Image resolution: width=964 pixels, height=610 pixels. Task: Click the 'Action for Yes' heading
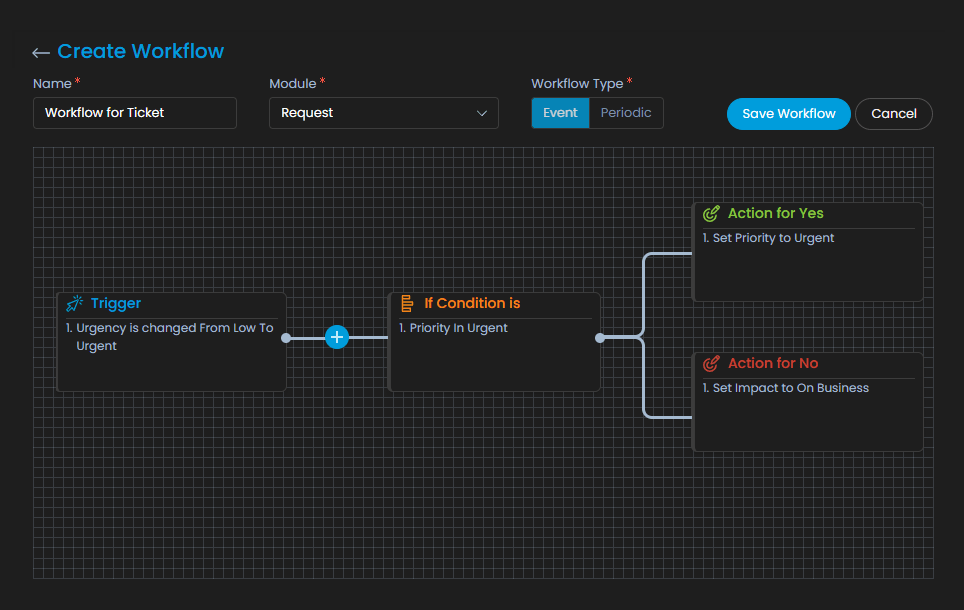click(776, 213)
